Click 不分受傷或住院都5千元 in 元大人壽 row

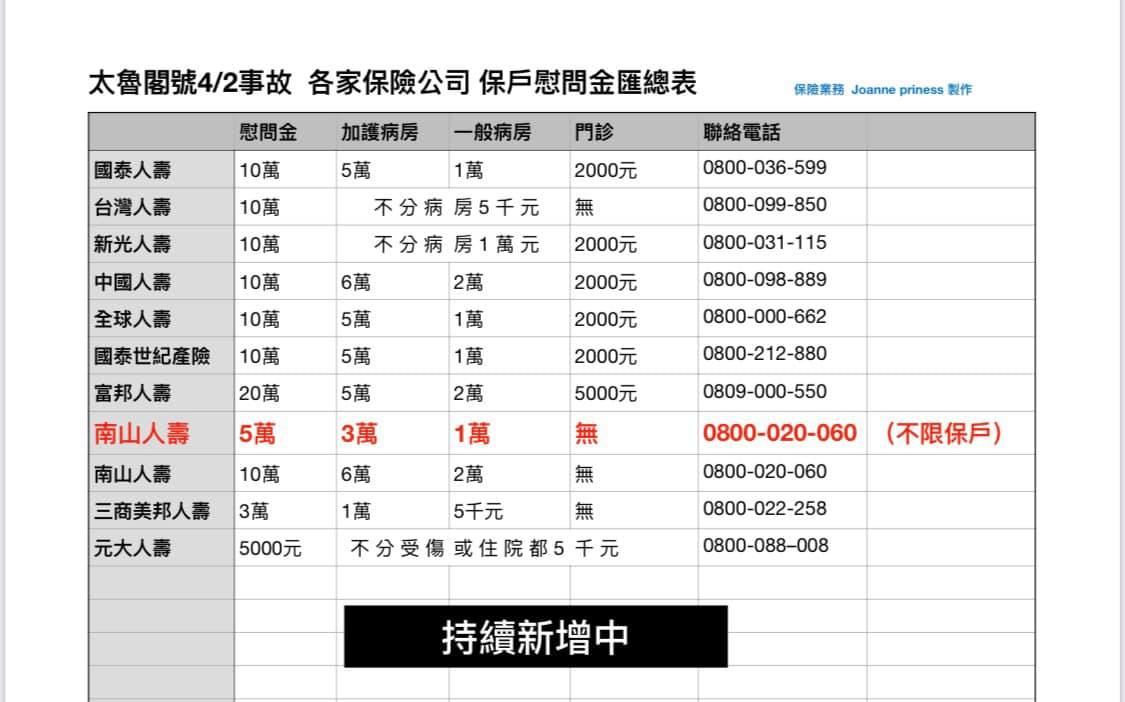point(484,548)
